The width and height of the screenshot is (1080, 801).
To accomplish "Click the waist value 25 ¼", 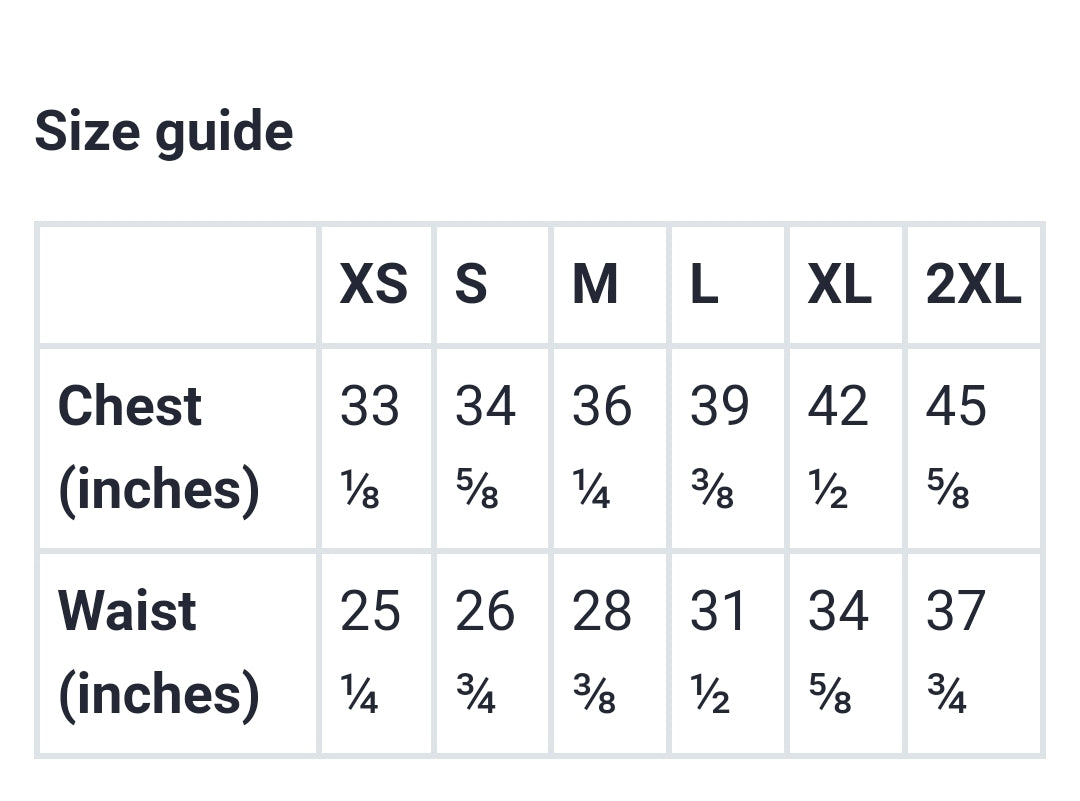I will click(x=370, y=652).
